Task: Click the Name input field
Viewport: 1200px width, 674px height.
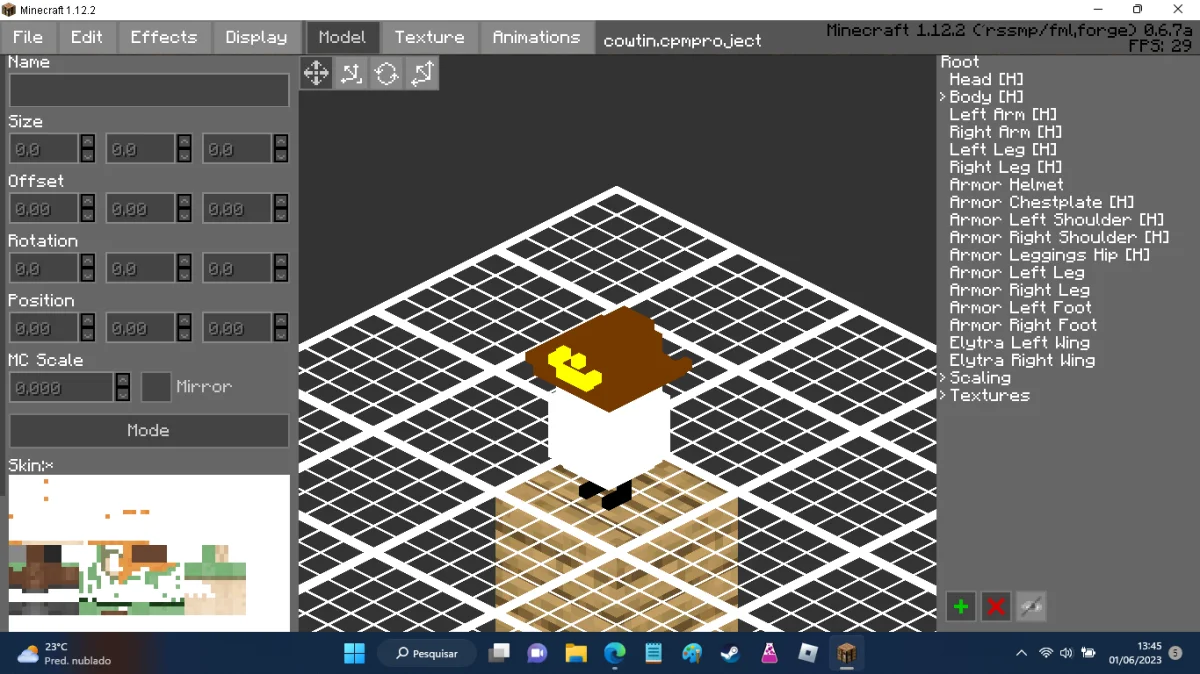Action: tap(149, 90)
